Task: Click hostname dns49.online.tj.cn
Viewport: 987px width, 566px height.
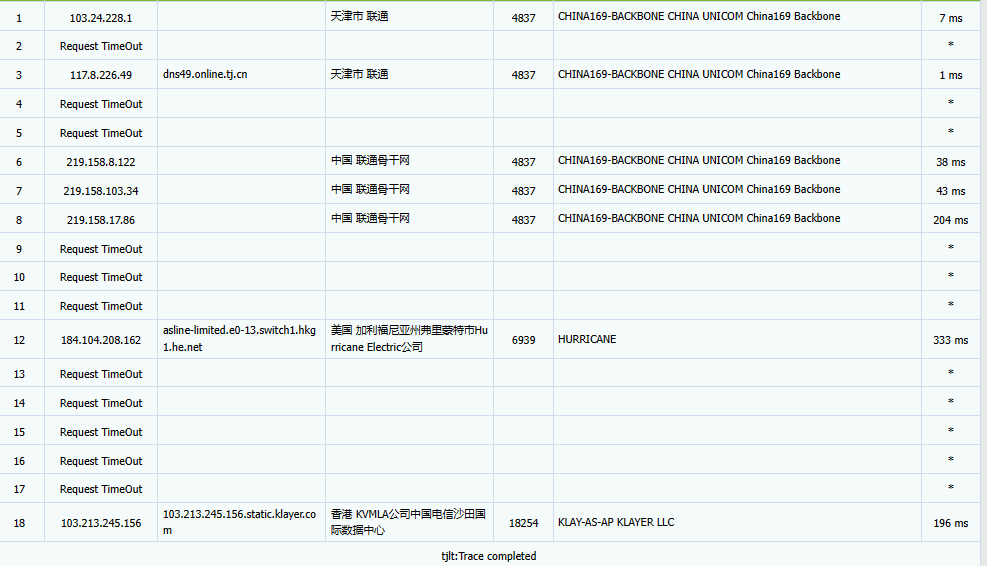Action: (205, 74)
